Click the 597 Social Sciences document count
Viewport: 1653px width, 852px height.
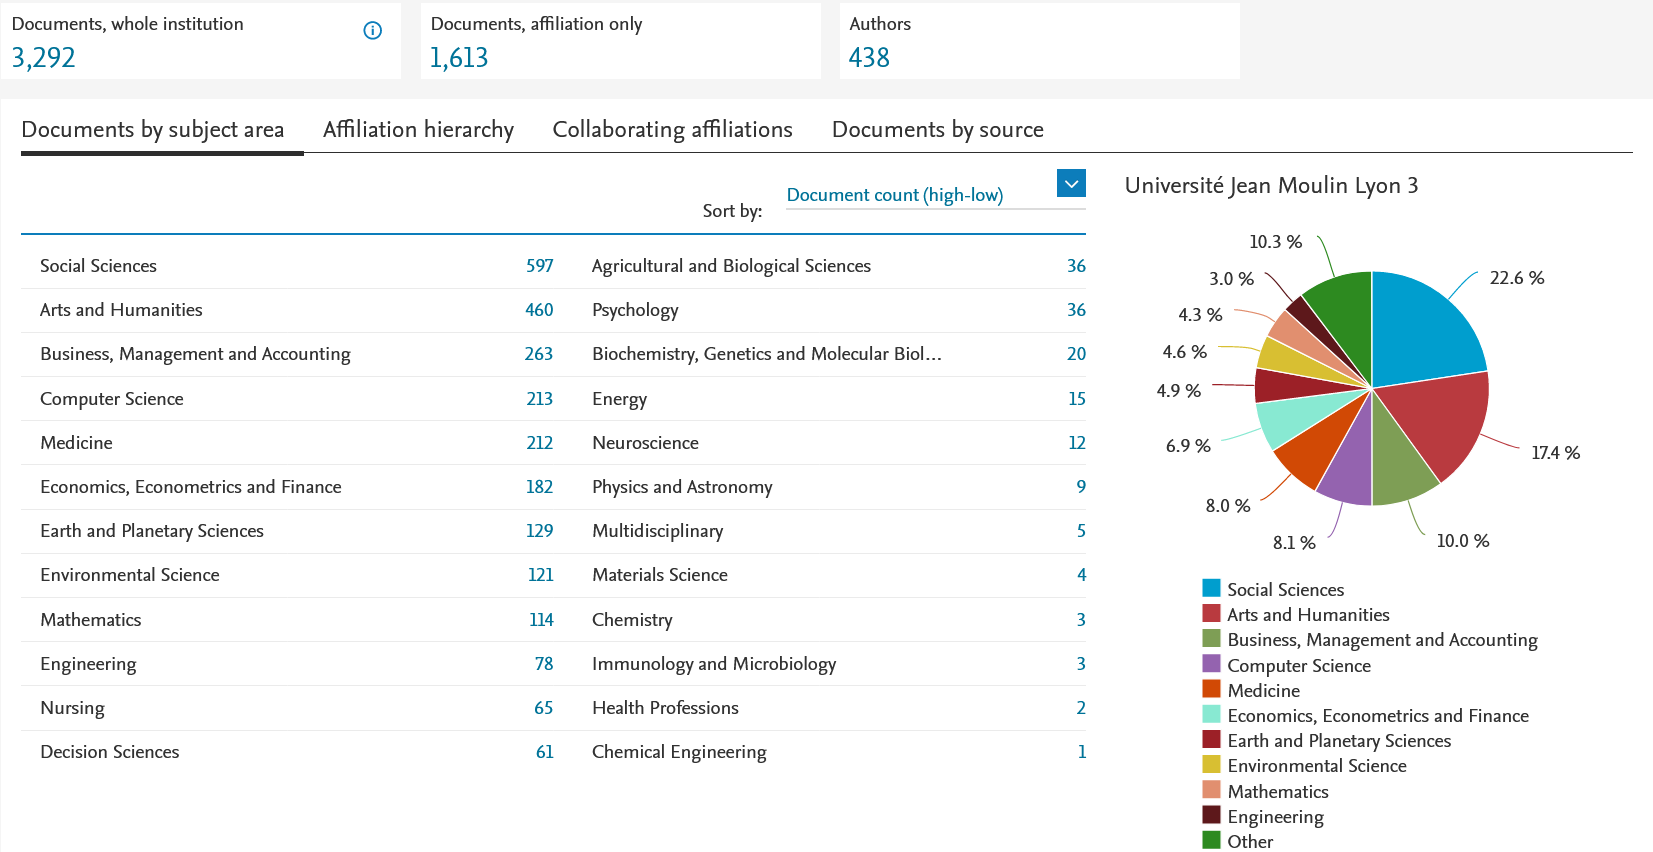[539, 266]
